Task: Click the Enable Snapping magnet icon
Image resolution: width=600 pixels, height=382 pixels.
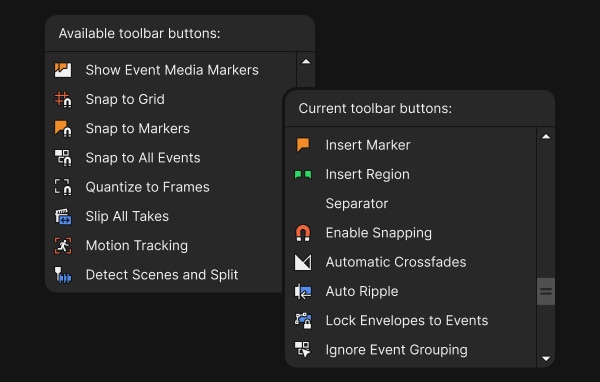Action: coord(303,233)
